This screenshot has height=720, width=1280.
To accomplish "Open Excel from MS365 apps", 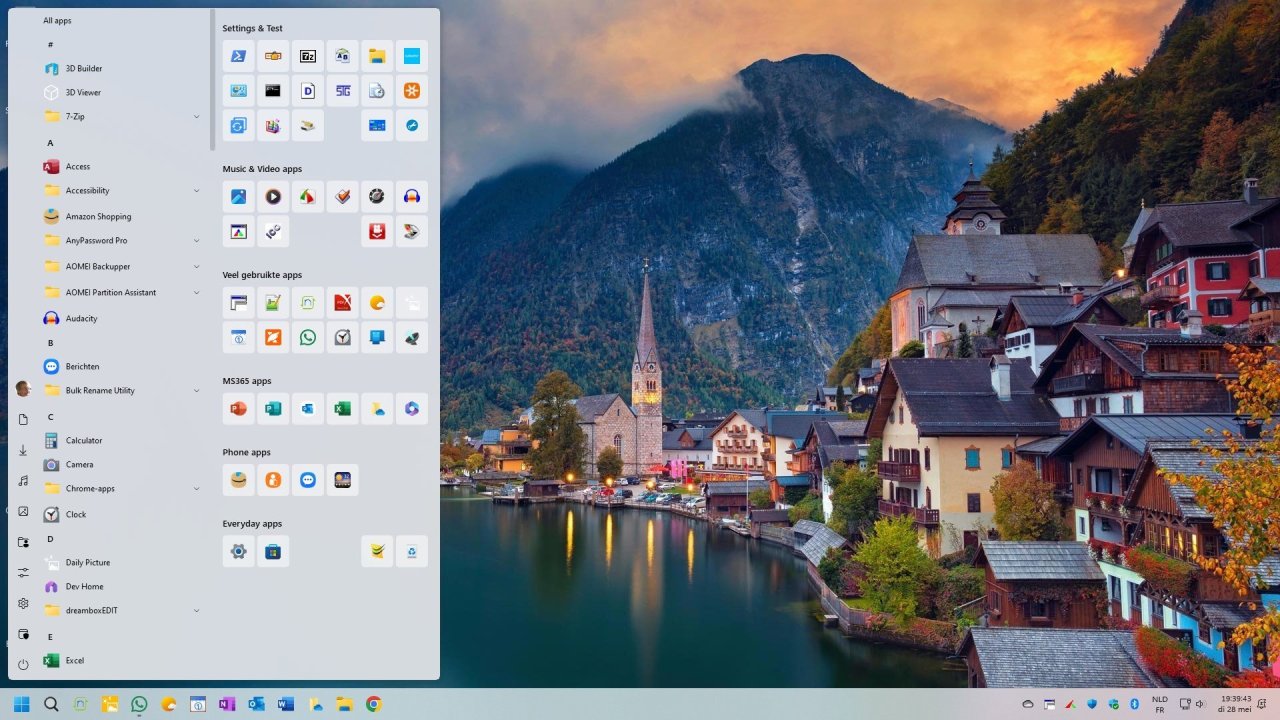I will tap(342, 408).
